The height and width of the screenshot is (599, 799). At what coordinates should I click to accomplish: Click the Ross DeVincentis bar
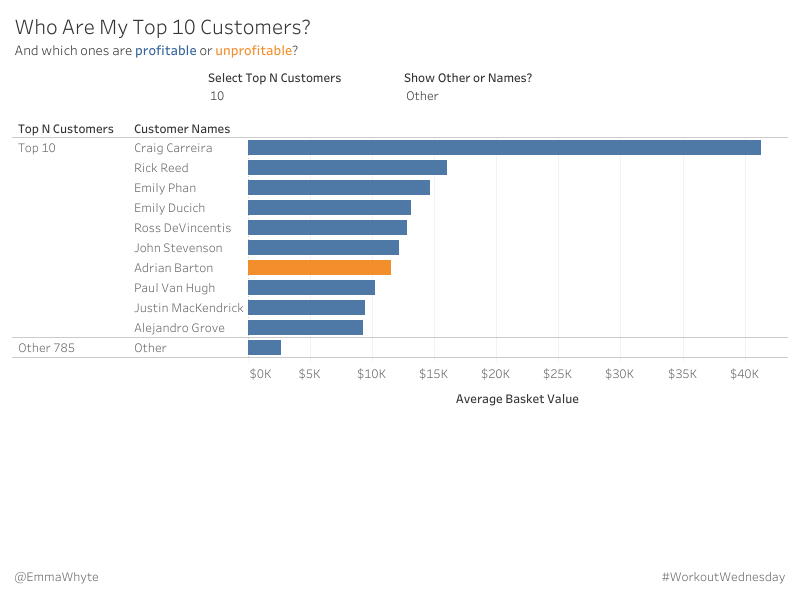click(x=327, y=228)
